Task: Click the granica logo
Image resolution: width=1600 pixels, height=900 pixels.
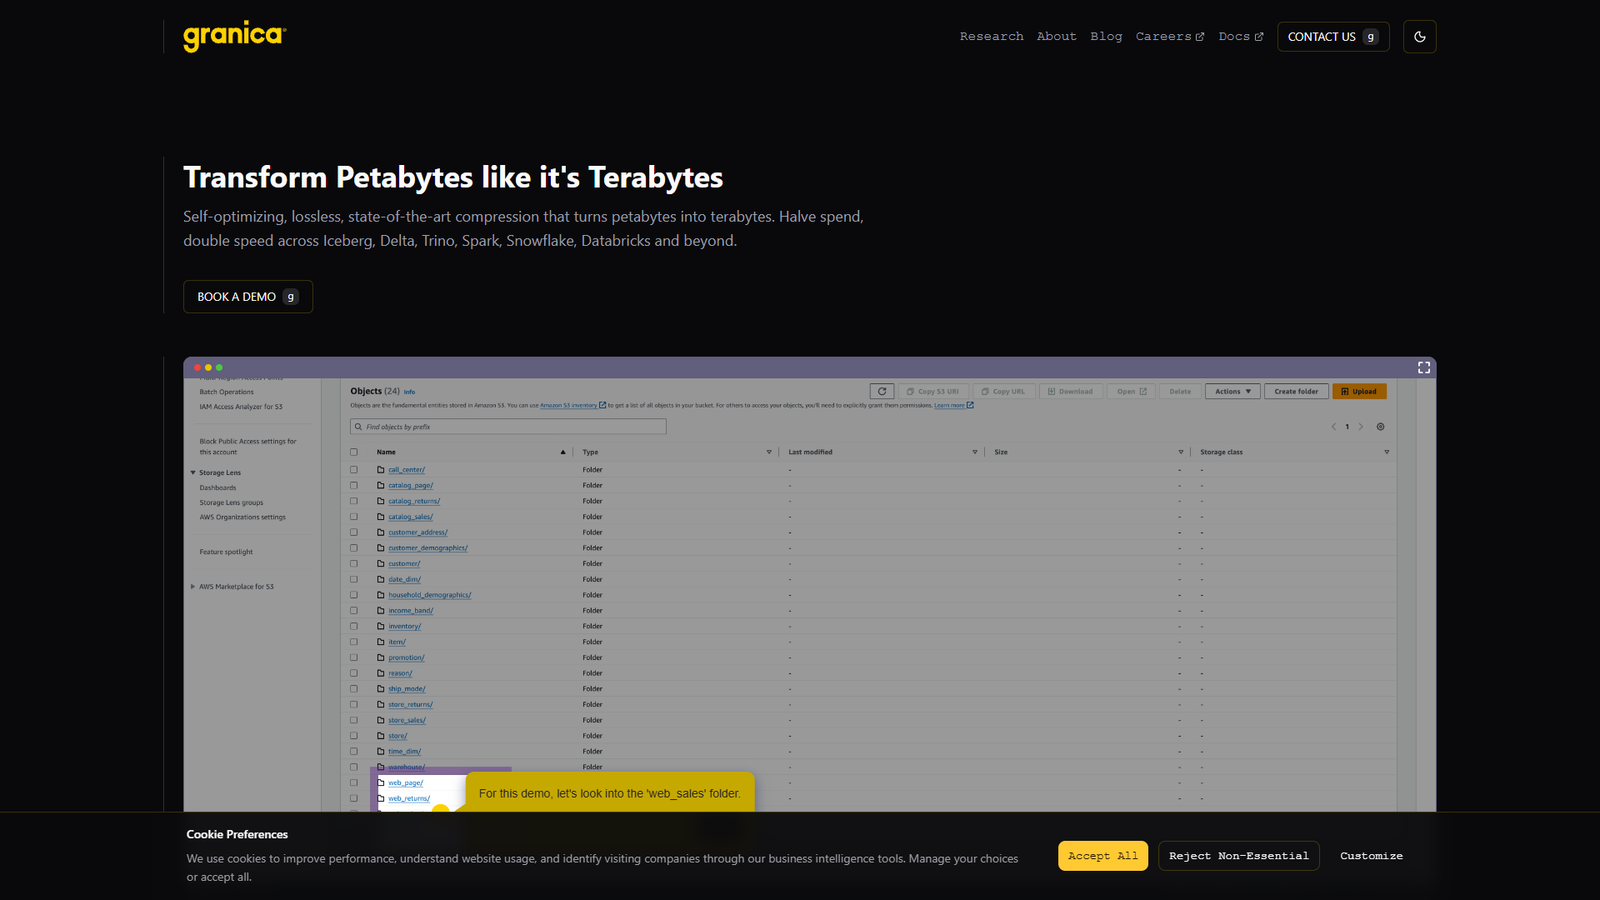Action: pyautogui.click(x=234, y=36)
